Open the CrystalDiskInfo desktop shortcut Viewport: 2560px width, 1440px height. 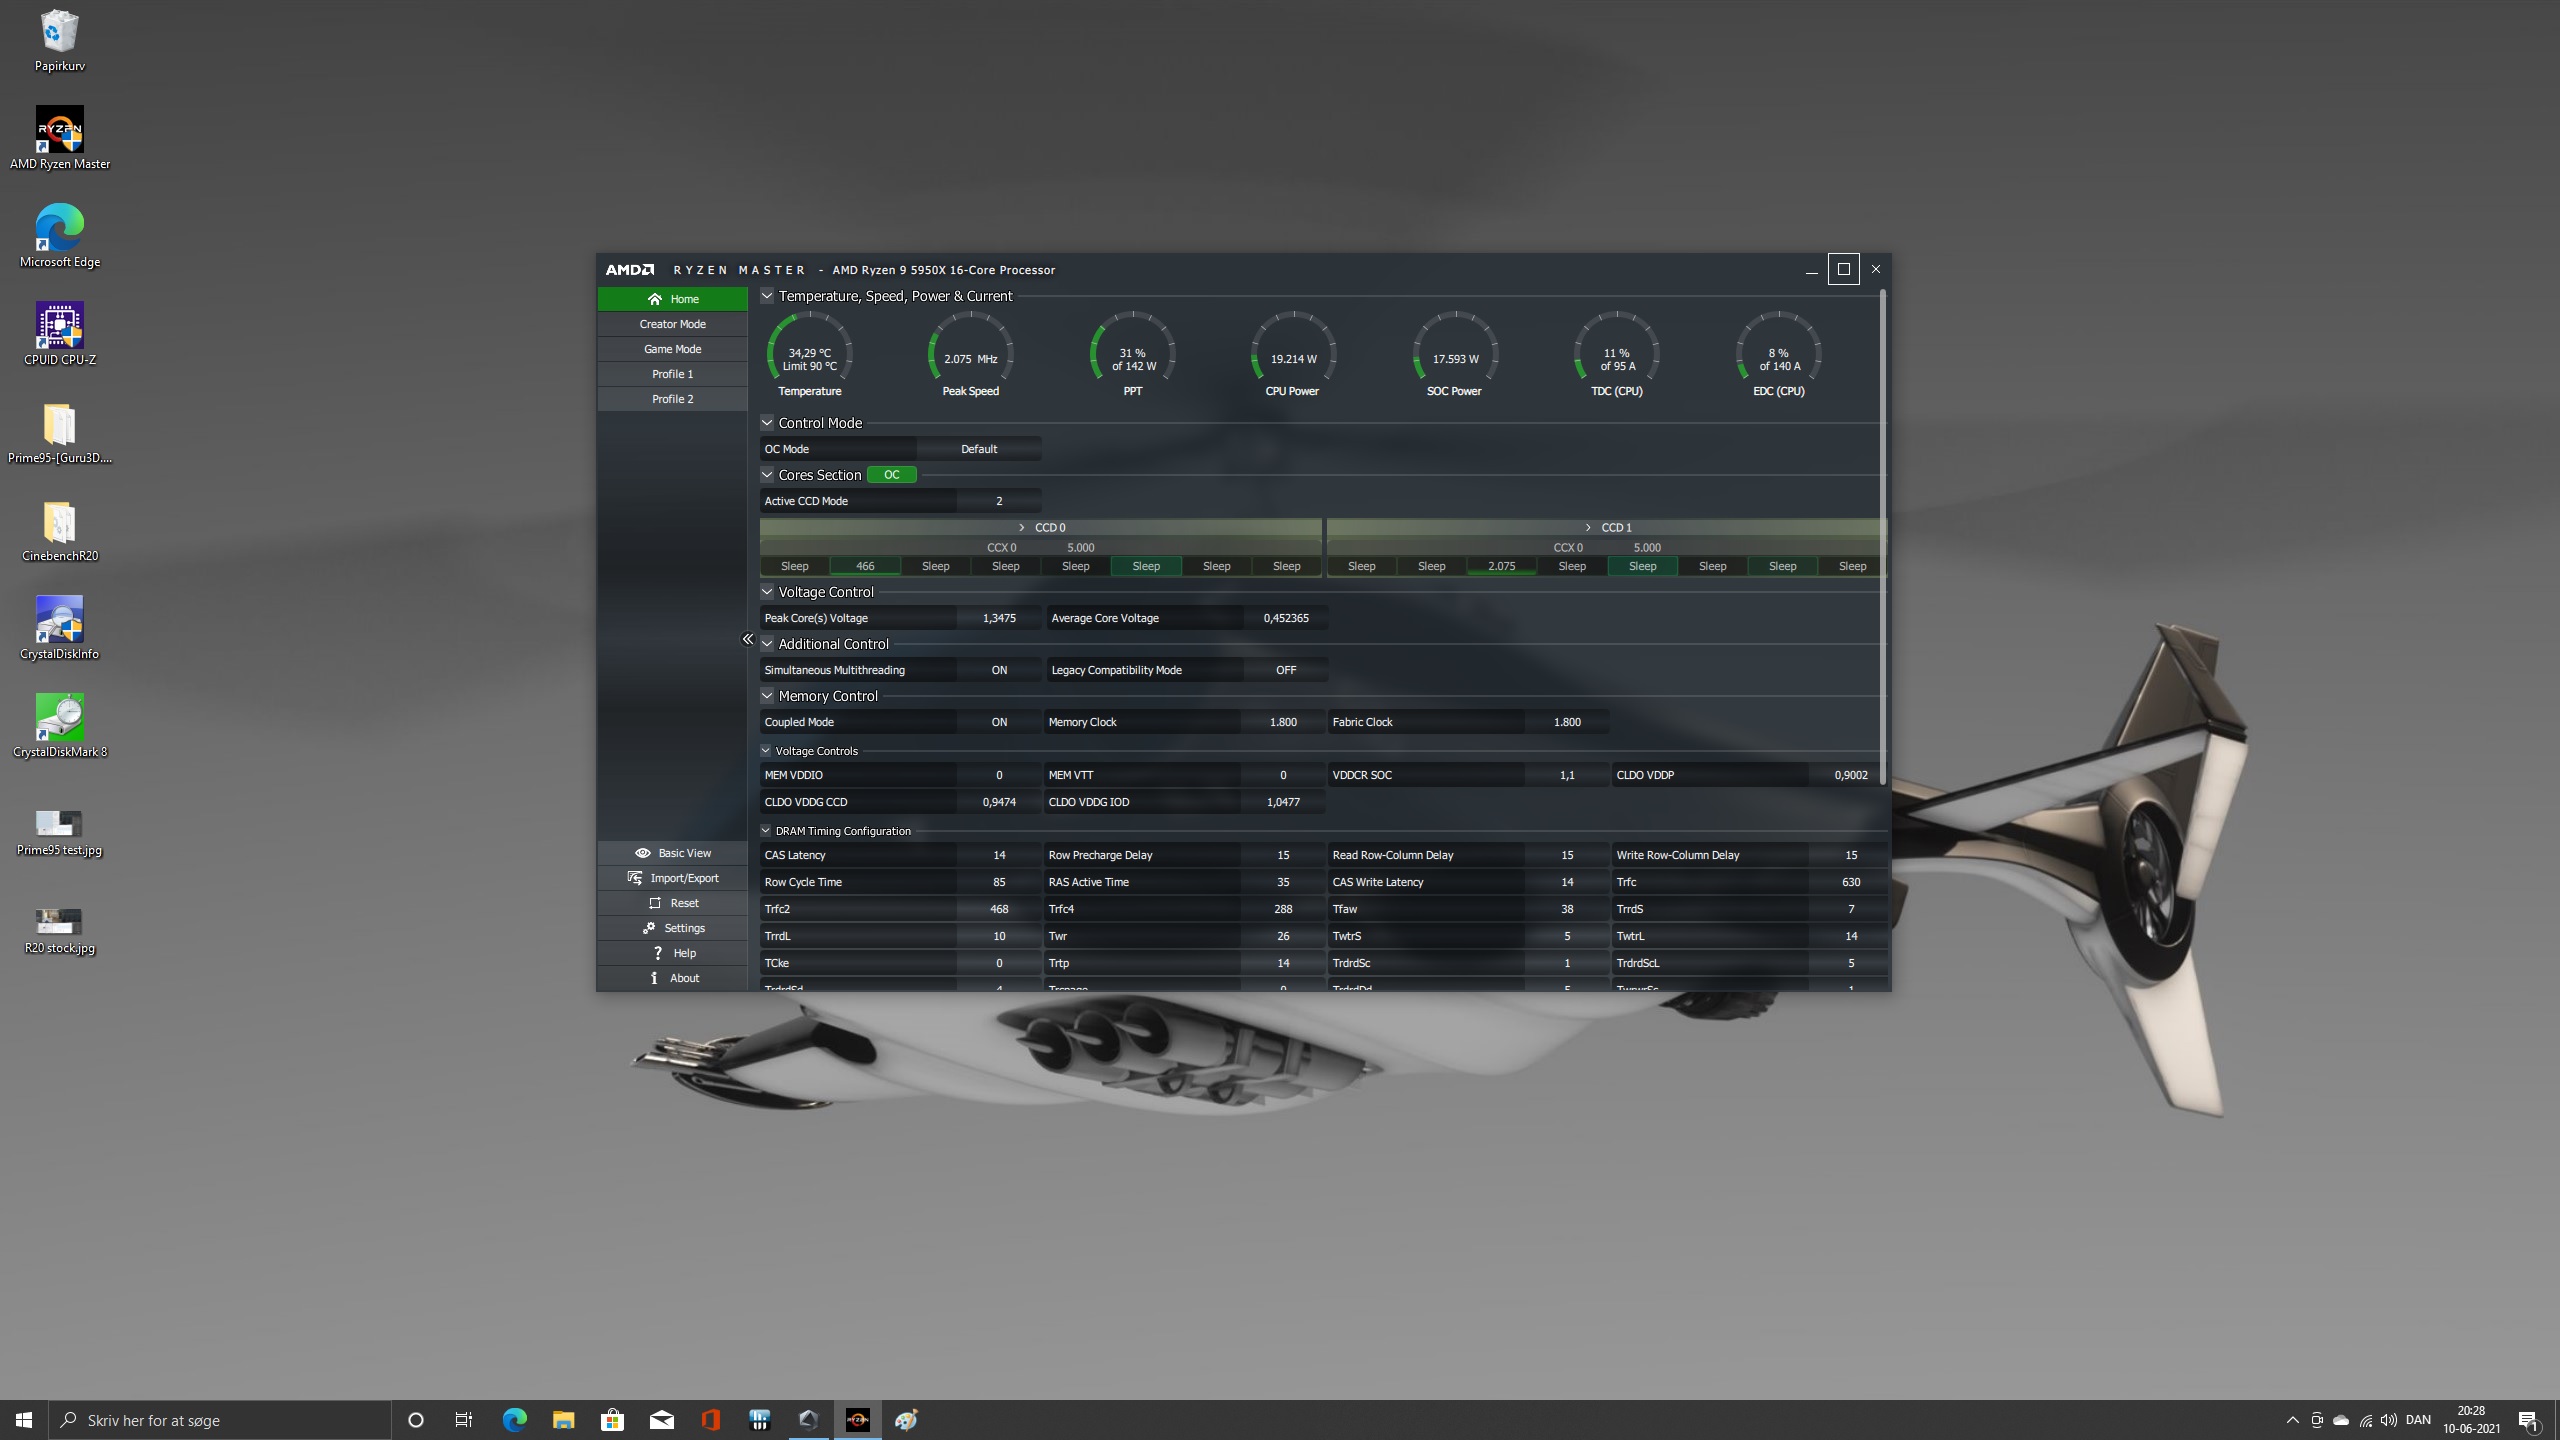(59, 629)
